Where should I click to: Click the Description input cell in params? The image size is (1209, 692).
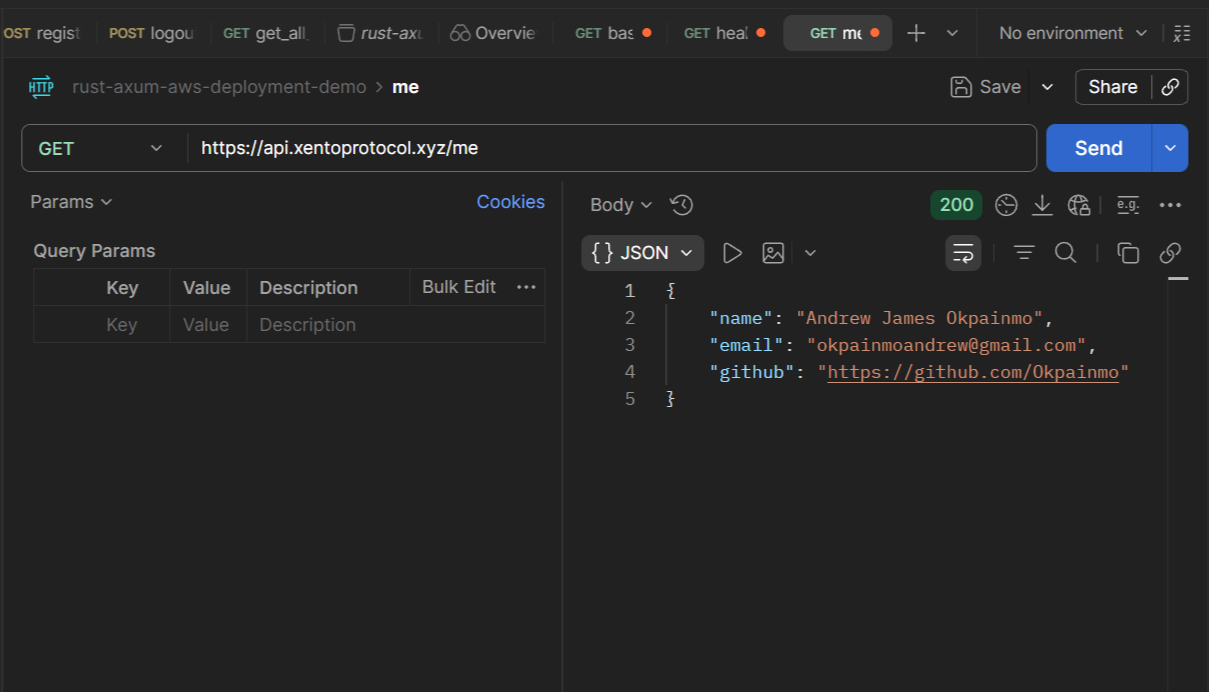point(395,325)
